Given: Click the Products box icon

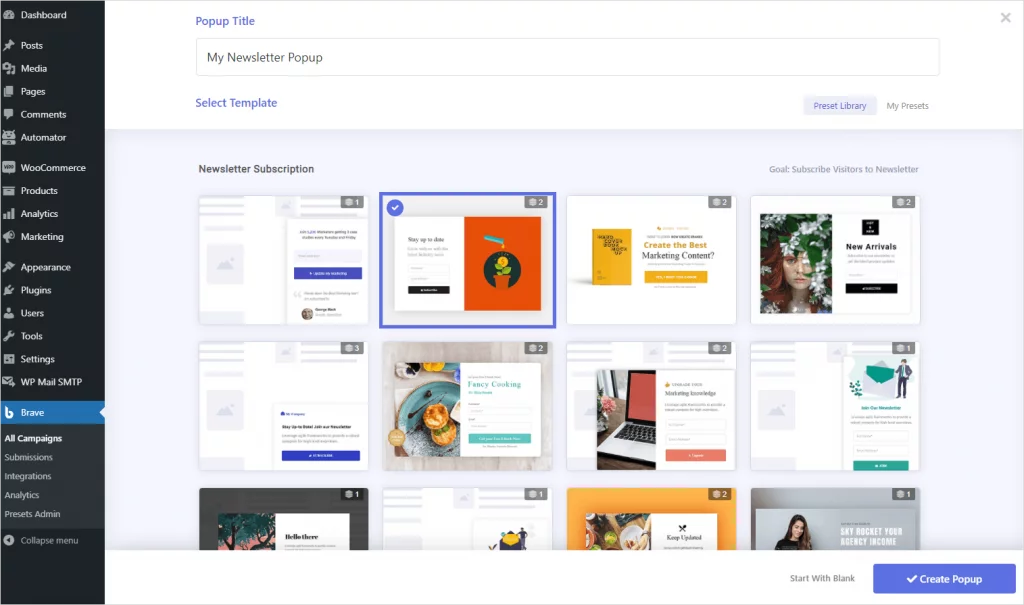Looking at the screenshot, I should coord(9,191).
